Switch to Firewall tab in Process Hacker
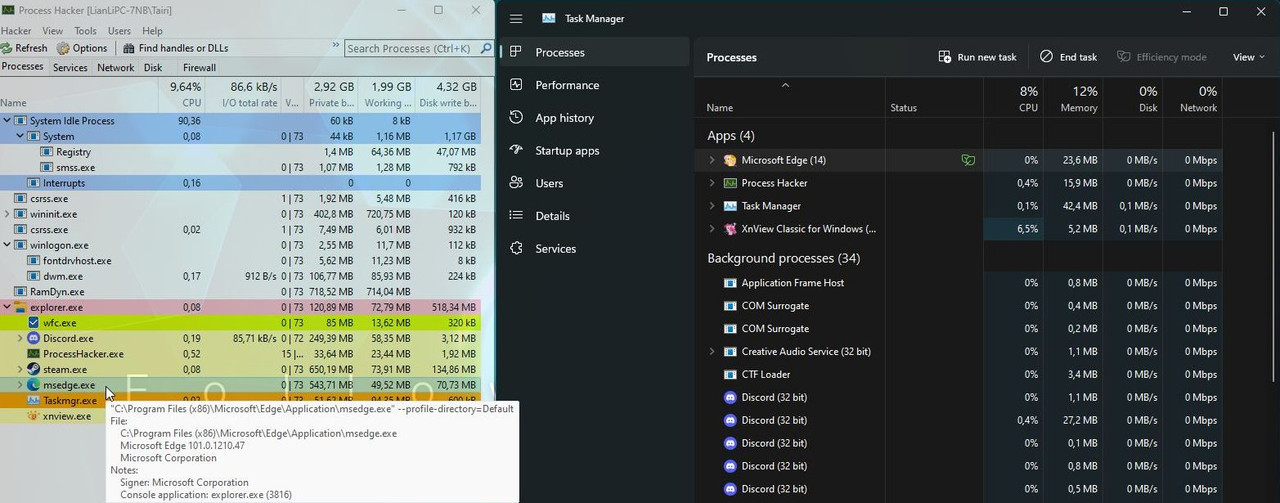Screen dimensions: 1280x503 click(199, 68)
